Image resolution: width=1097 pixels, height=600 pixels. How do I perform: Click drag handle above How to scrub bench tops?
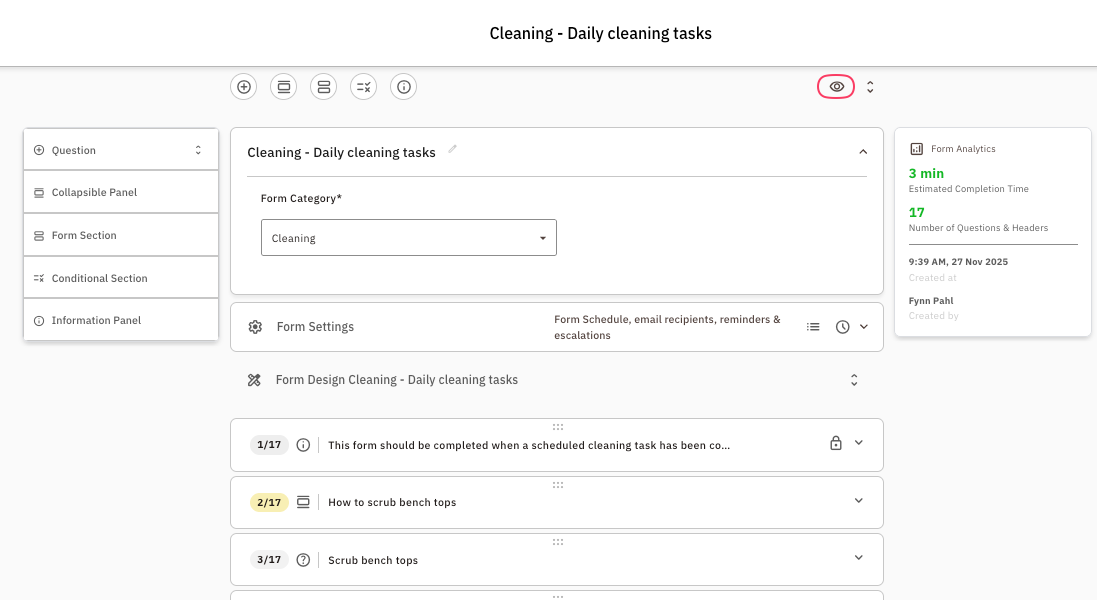(x=558, y=485)
